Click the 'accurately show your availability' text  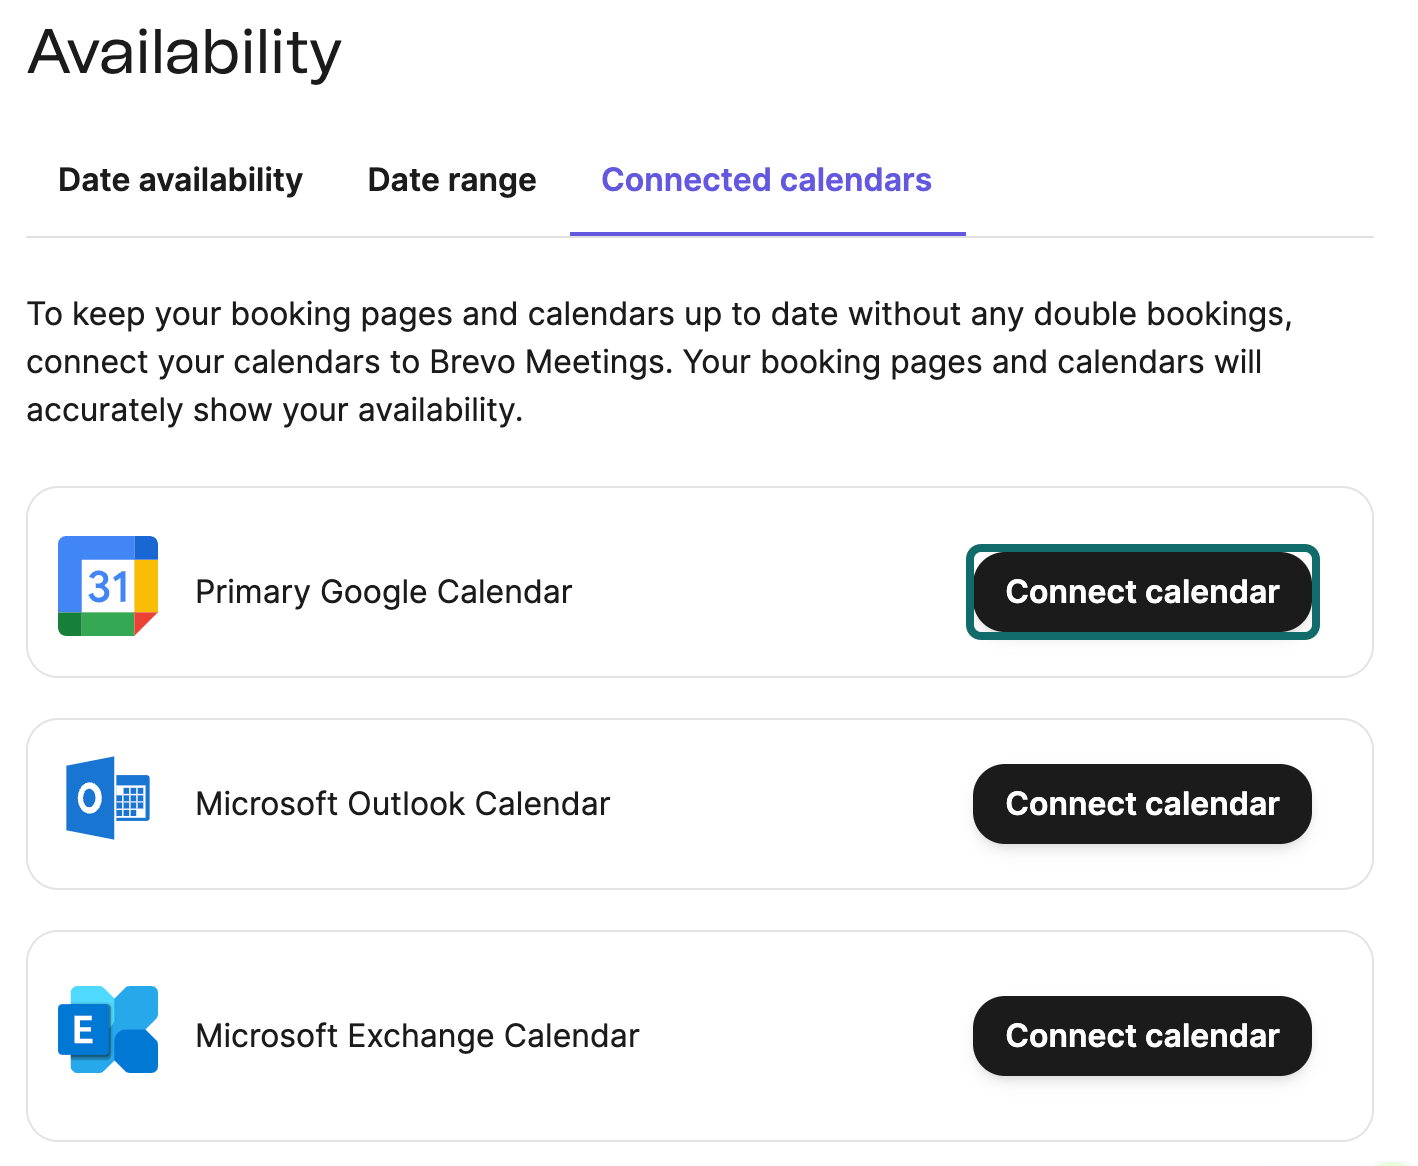pyautogui.click(x=274, y=410)
